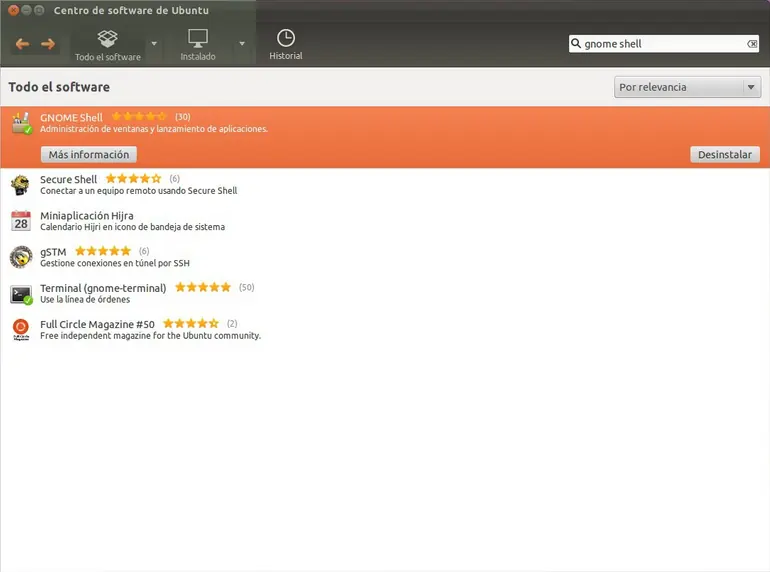Open the Instalado section
The width and height of the screenshot is (770, 572).
(x=197, y=45)
